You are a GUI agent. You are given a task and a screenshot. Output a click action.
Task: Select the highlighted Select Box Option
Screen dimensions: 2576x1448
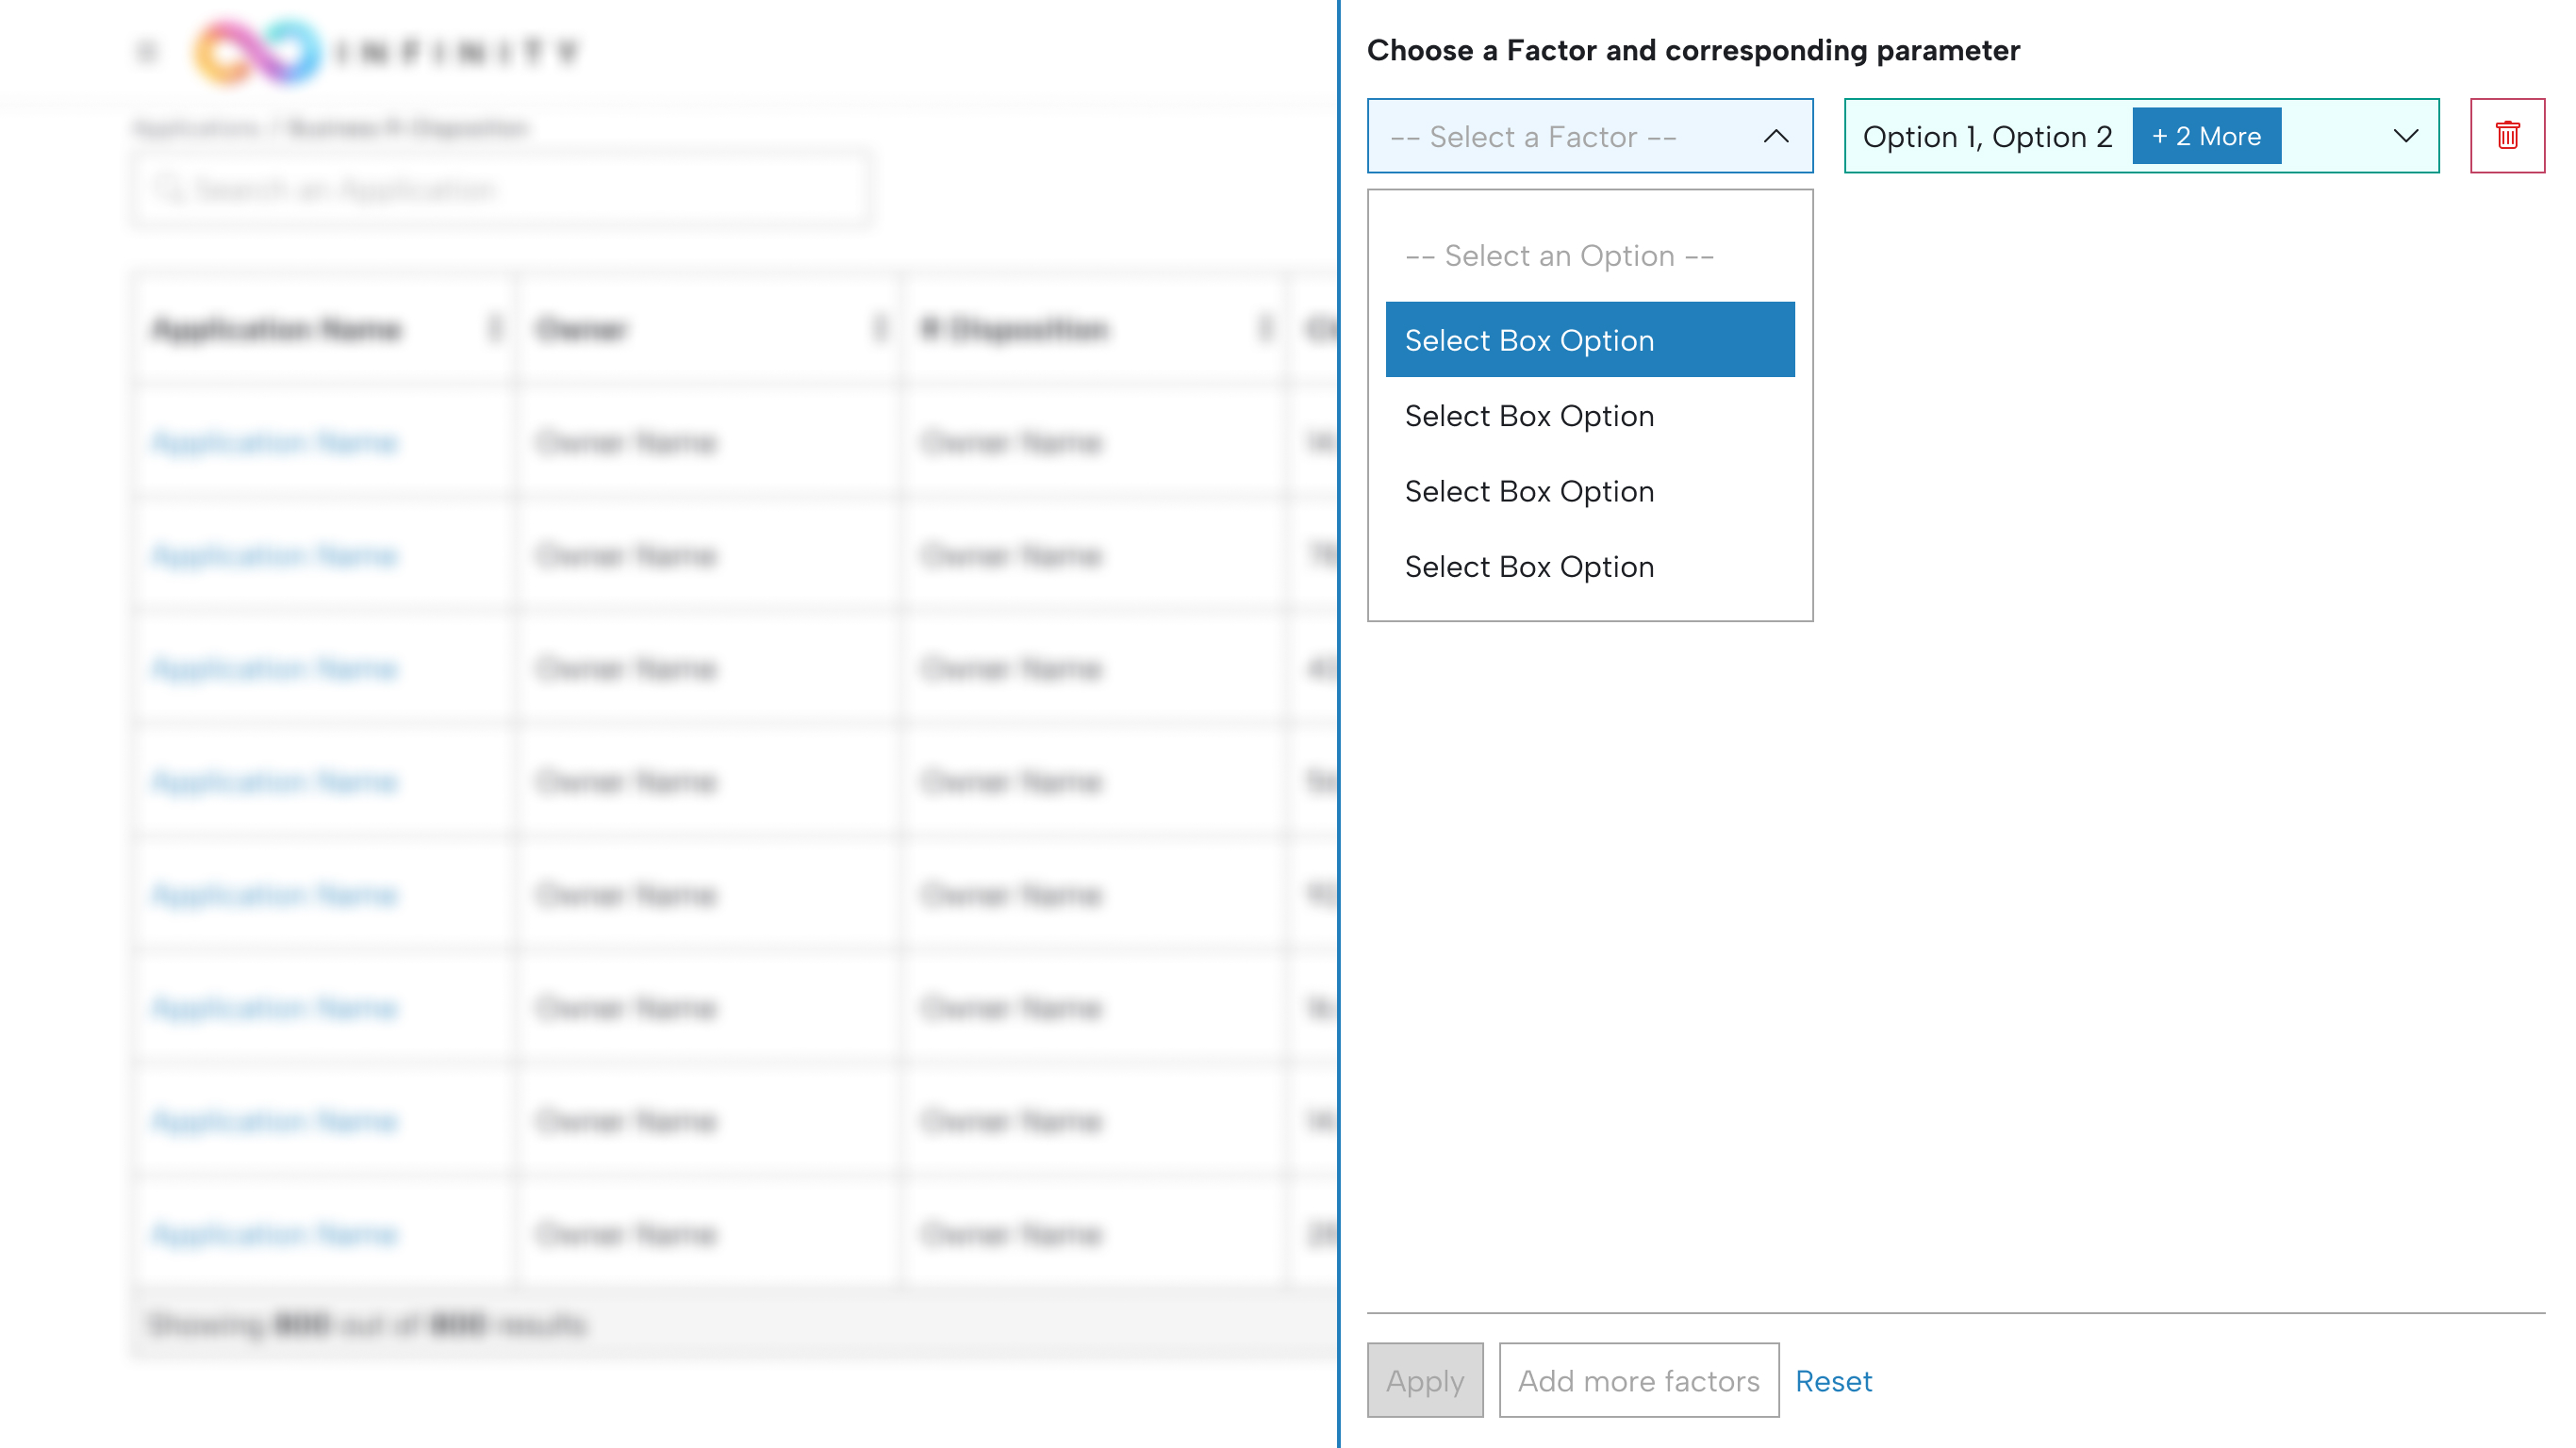pyautogui.click(x=1588, y=340)
